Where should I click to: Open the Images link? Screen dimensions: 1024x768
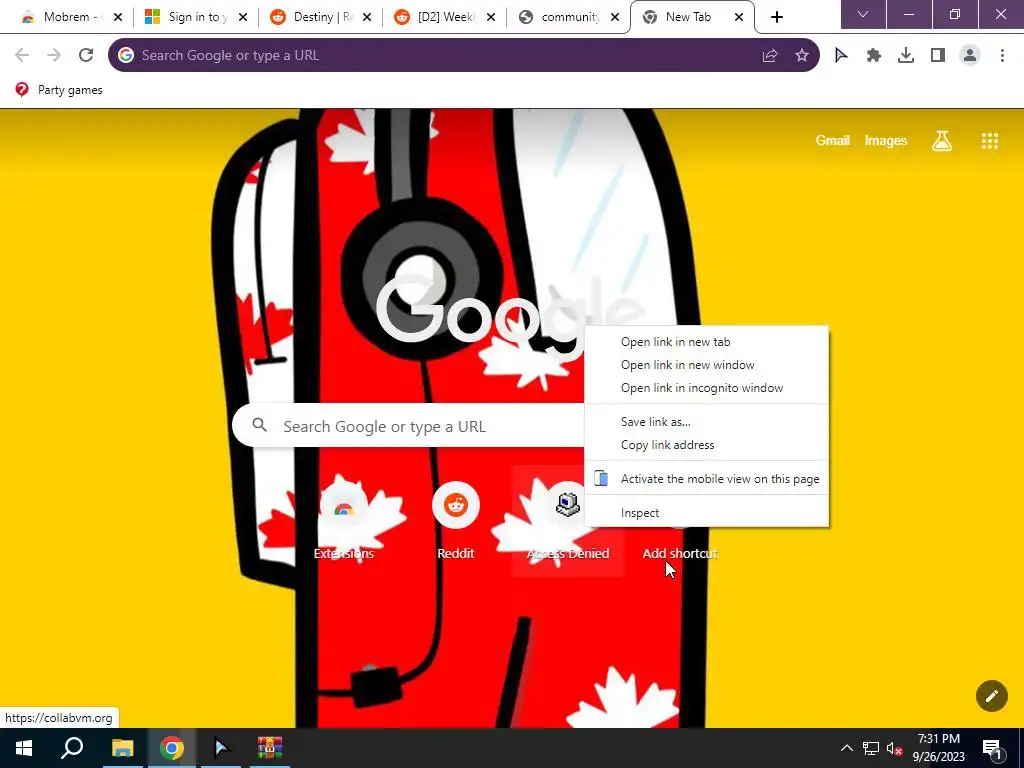pos(886,140)
